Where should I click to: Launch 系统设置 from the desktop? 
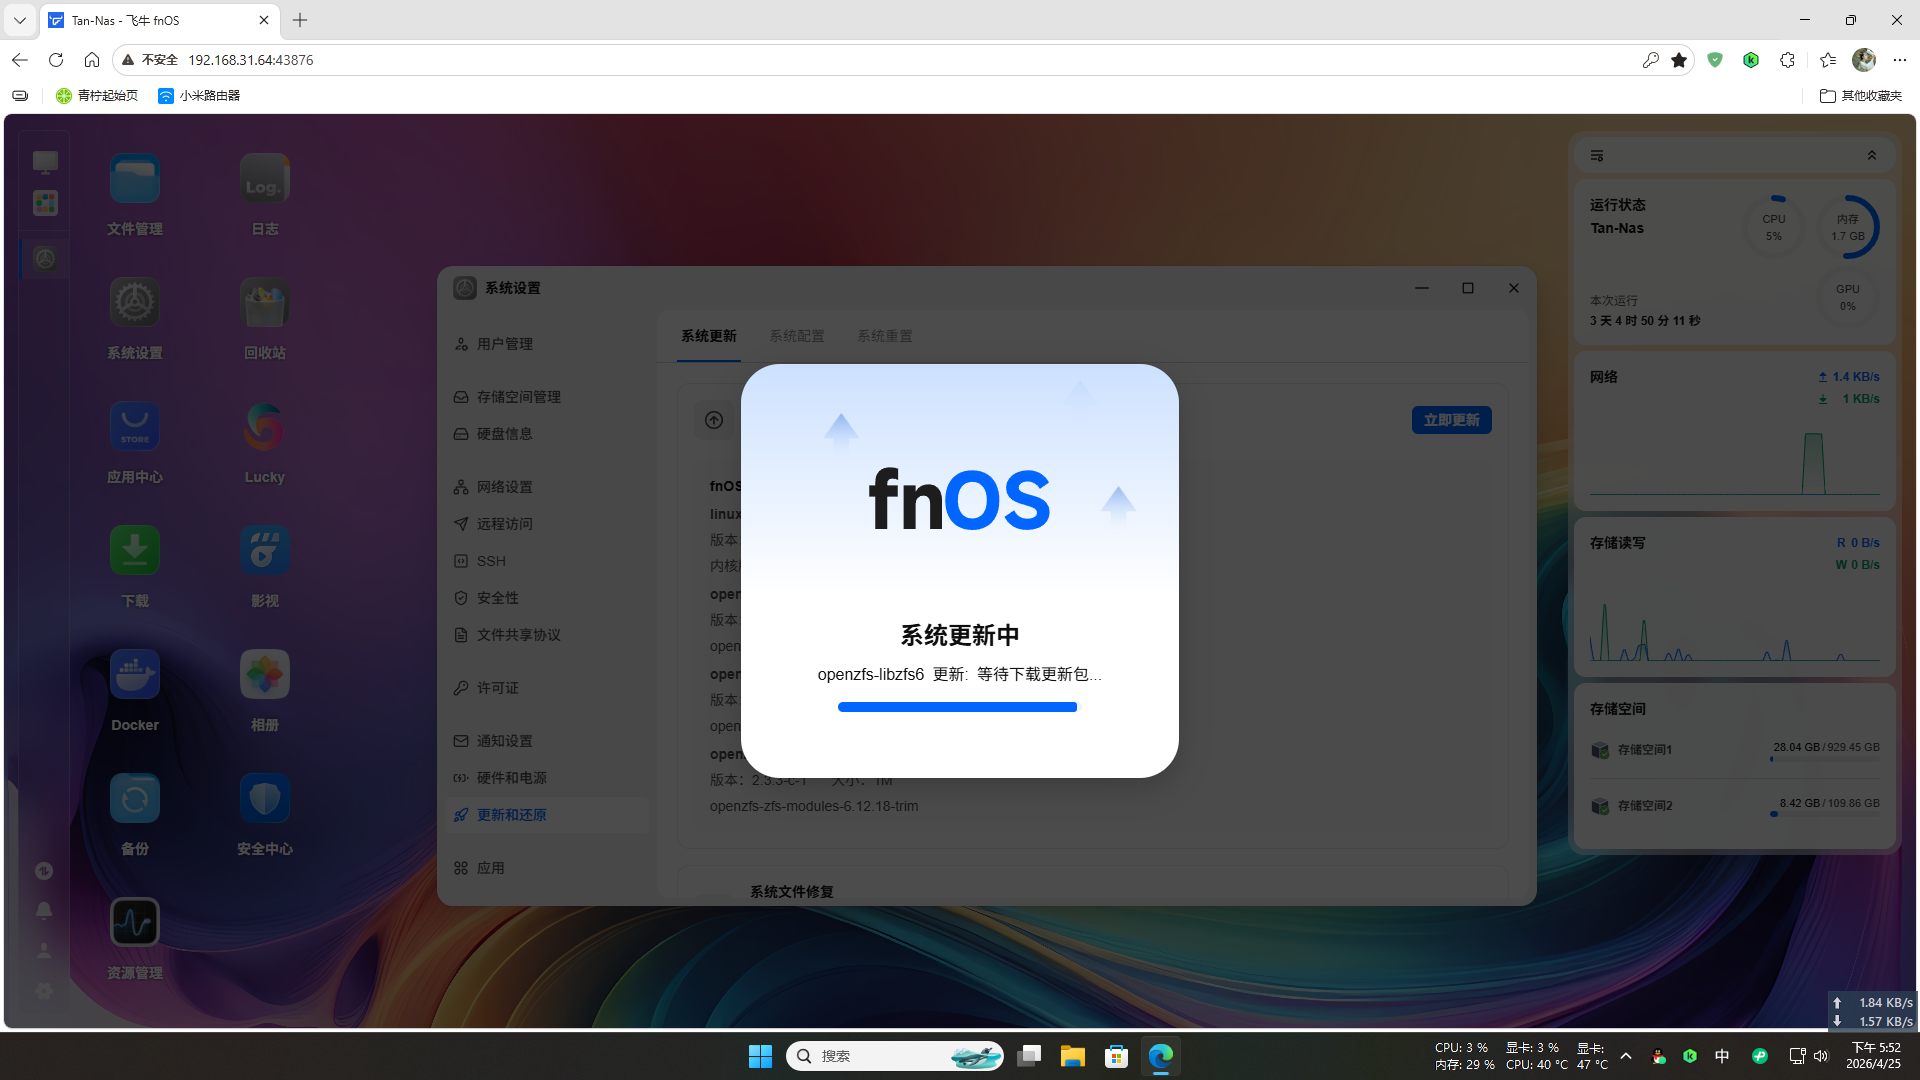pos(135,303)
